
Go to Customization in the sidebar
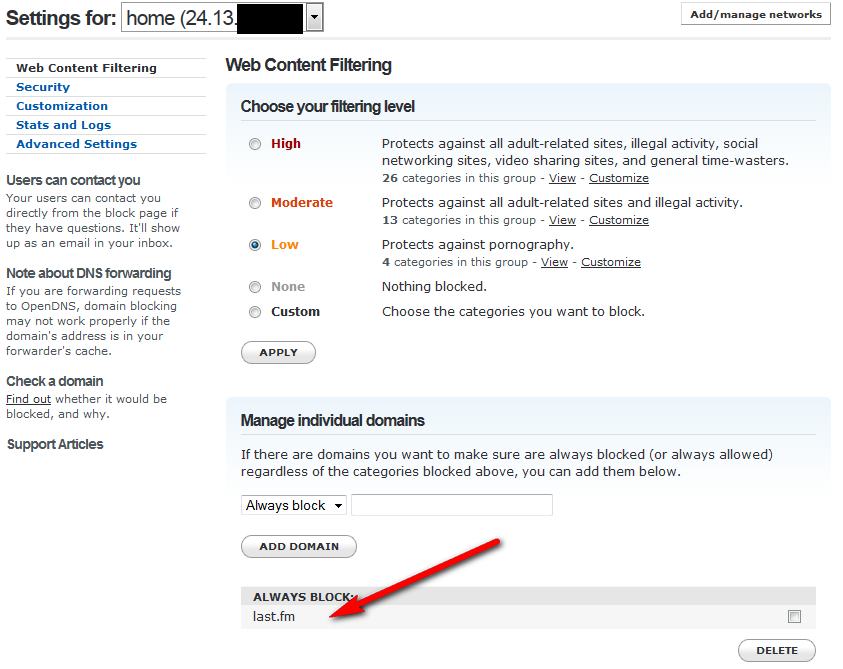click(x=62, y=106)
